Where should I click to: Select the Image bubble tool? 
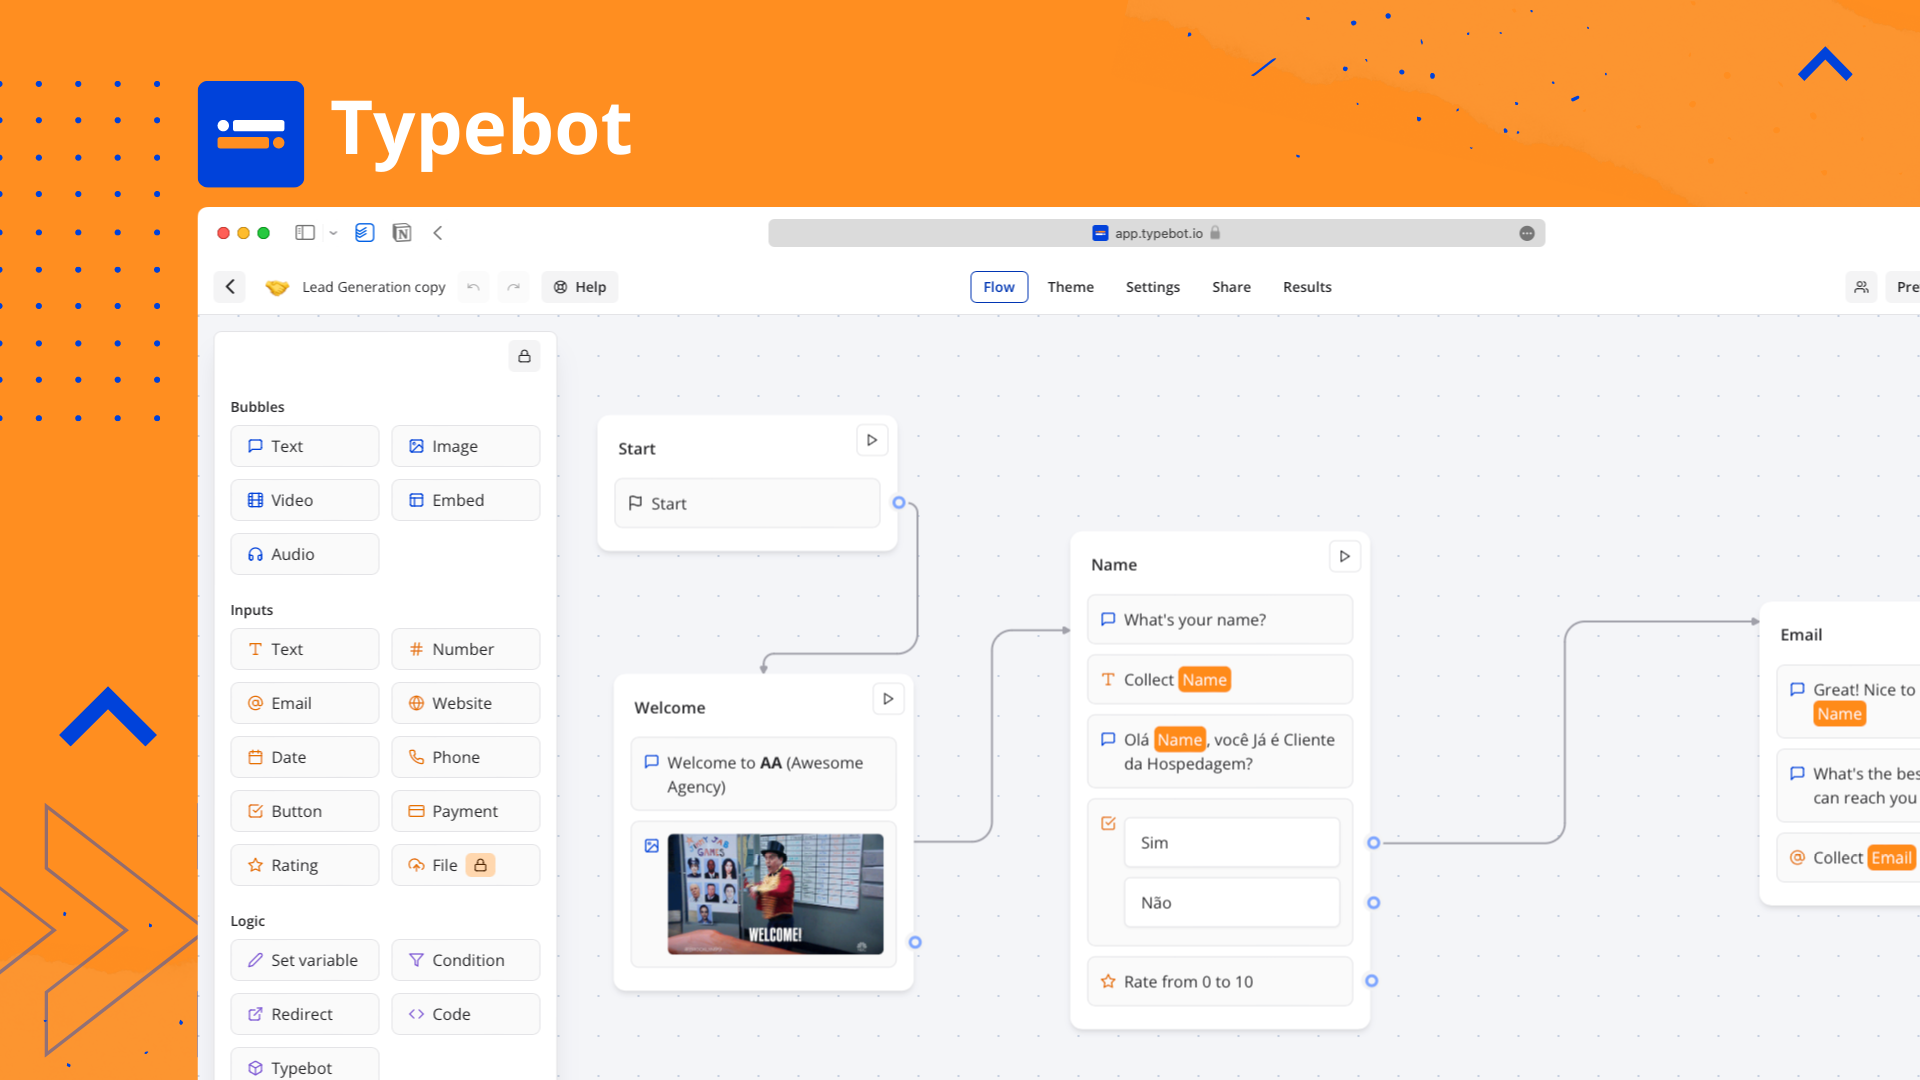(464, 446)
